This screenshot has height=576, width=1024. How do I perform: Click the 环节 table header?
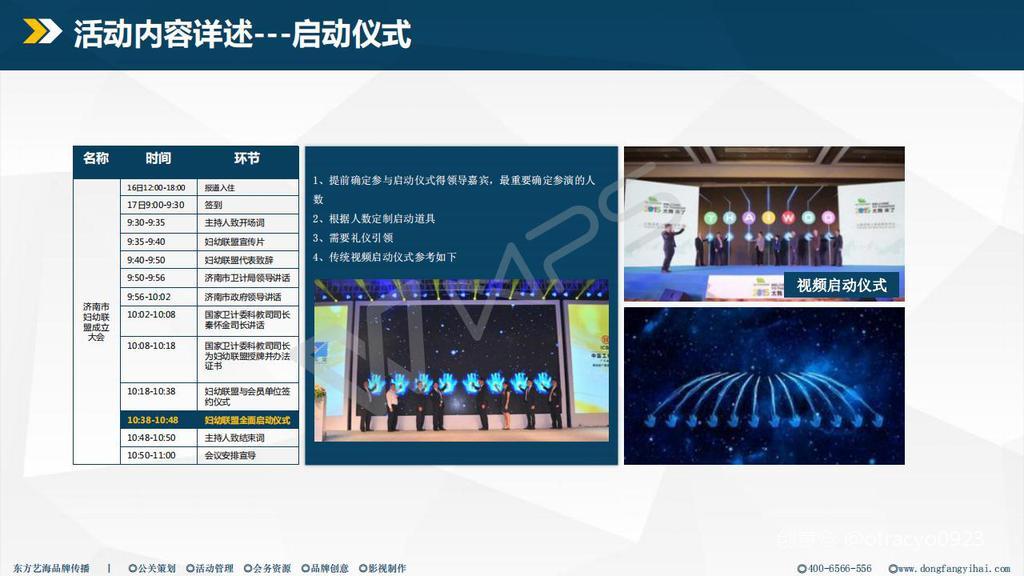point(247,158)
